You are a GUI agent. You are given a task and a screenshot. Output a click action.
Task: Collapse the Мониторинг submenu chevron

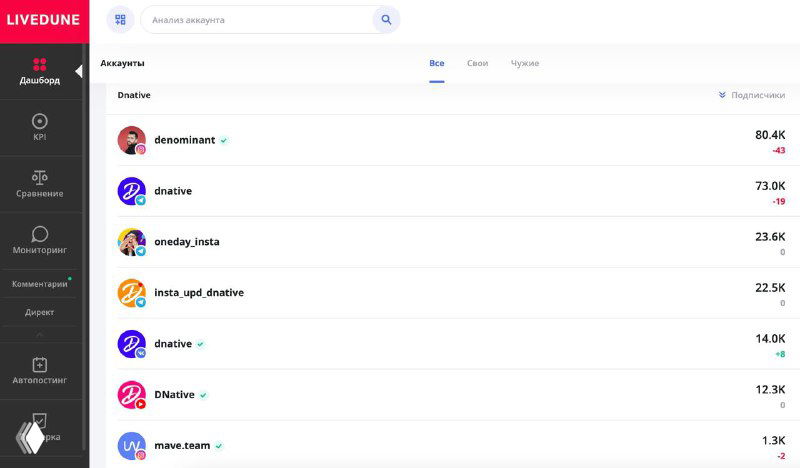click(40, 334)
